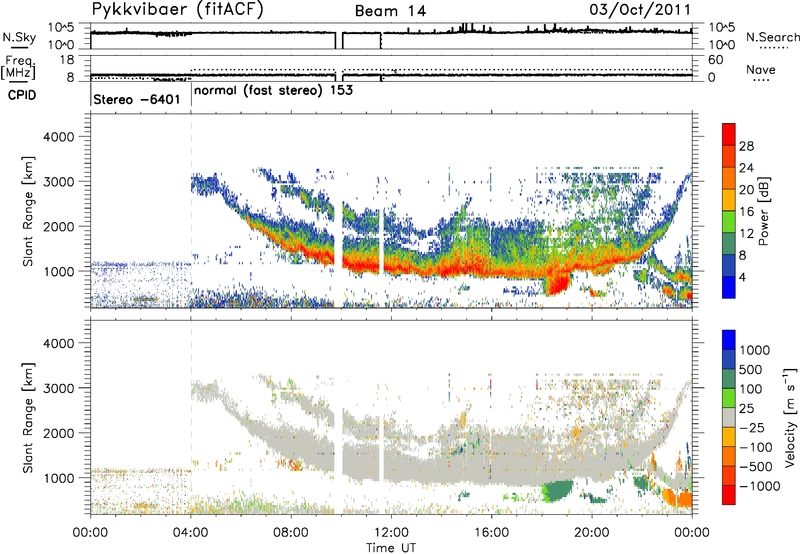Click velocity colorbar value -25
The image size is (800, 554).
pos(751,428)
